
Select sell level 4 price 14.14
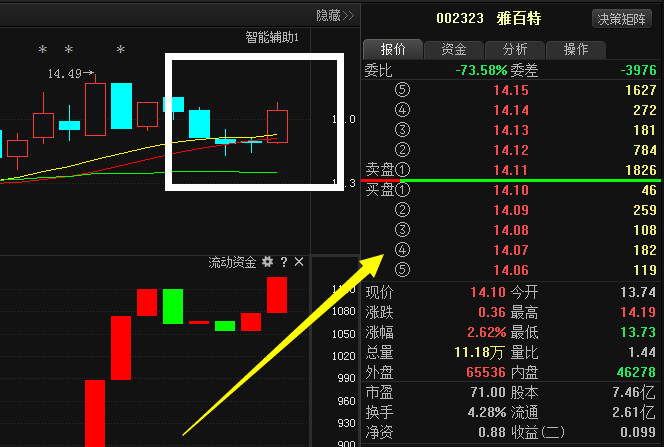[511, 110]
